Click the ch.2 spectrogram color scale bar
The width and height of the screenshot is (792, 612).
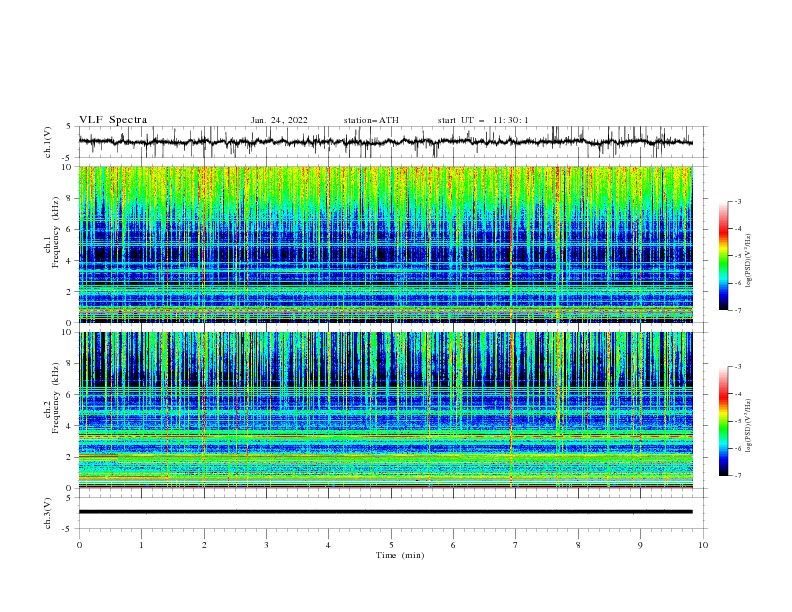point(723,421)
